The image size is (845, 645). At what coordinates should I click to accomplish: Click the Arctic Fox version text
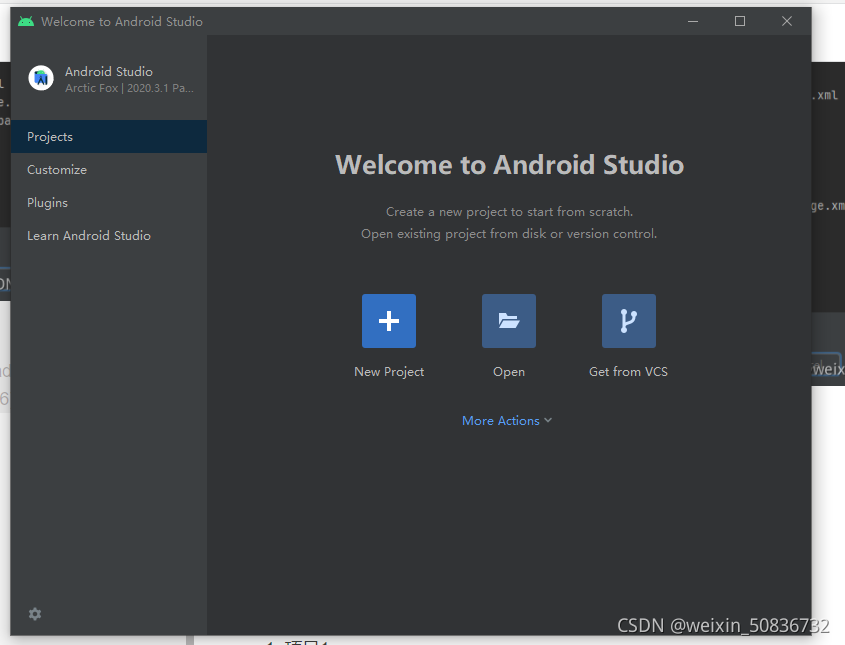pos(129,88)
